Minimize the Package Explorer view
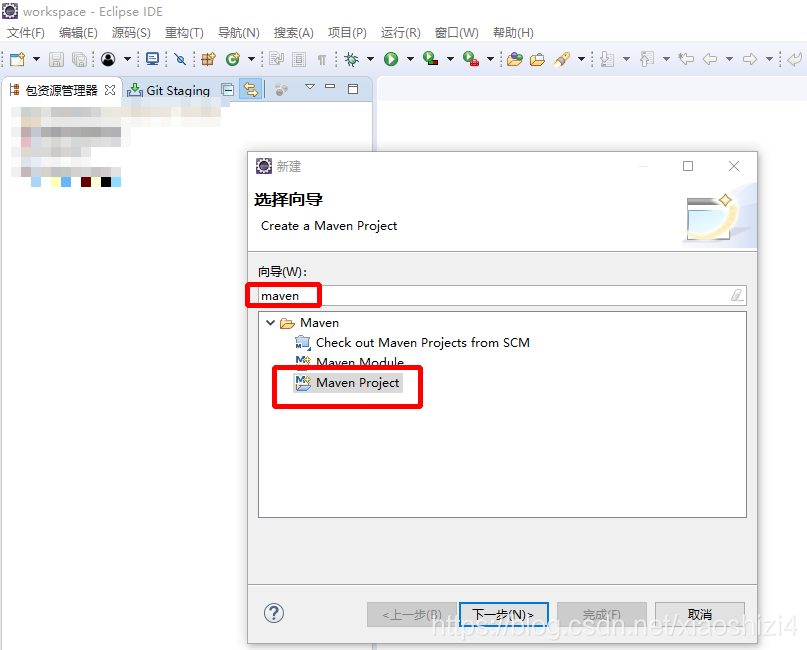 coord(330,86)
